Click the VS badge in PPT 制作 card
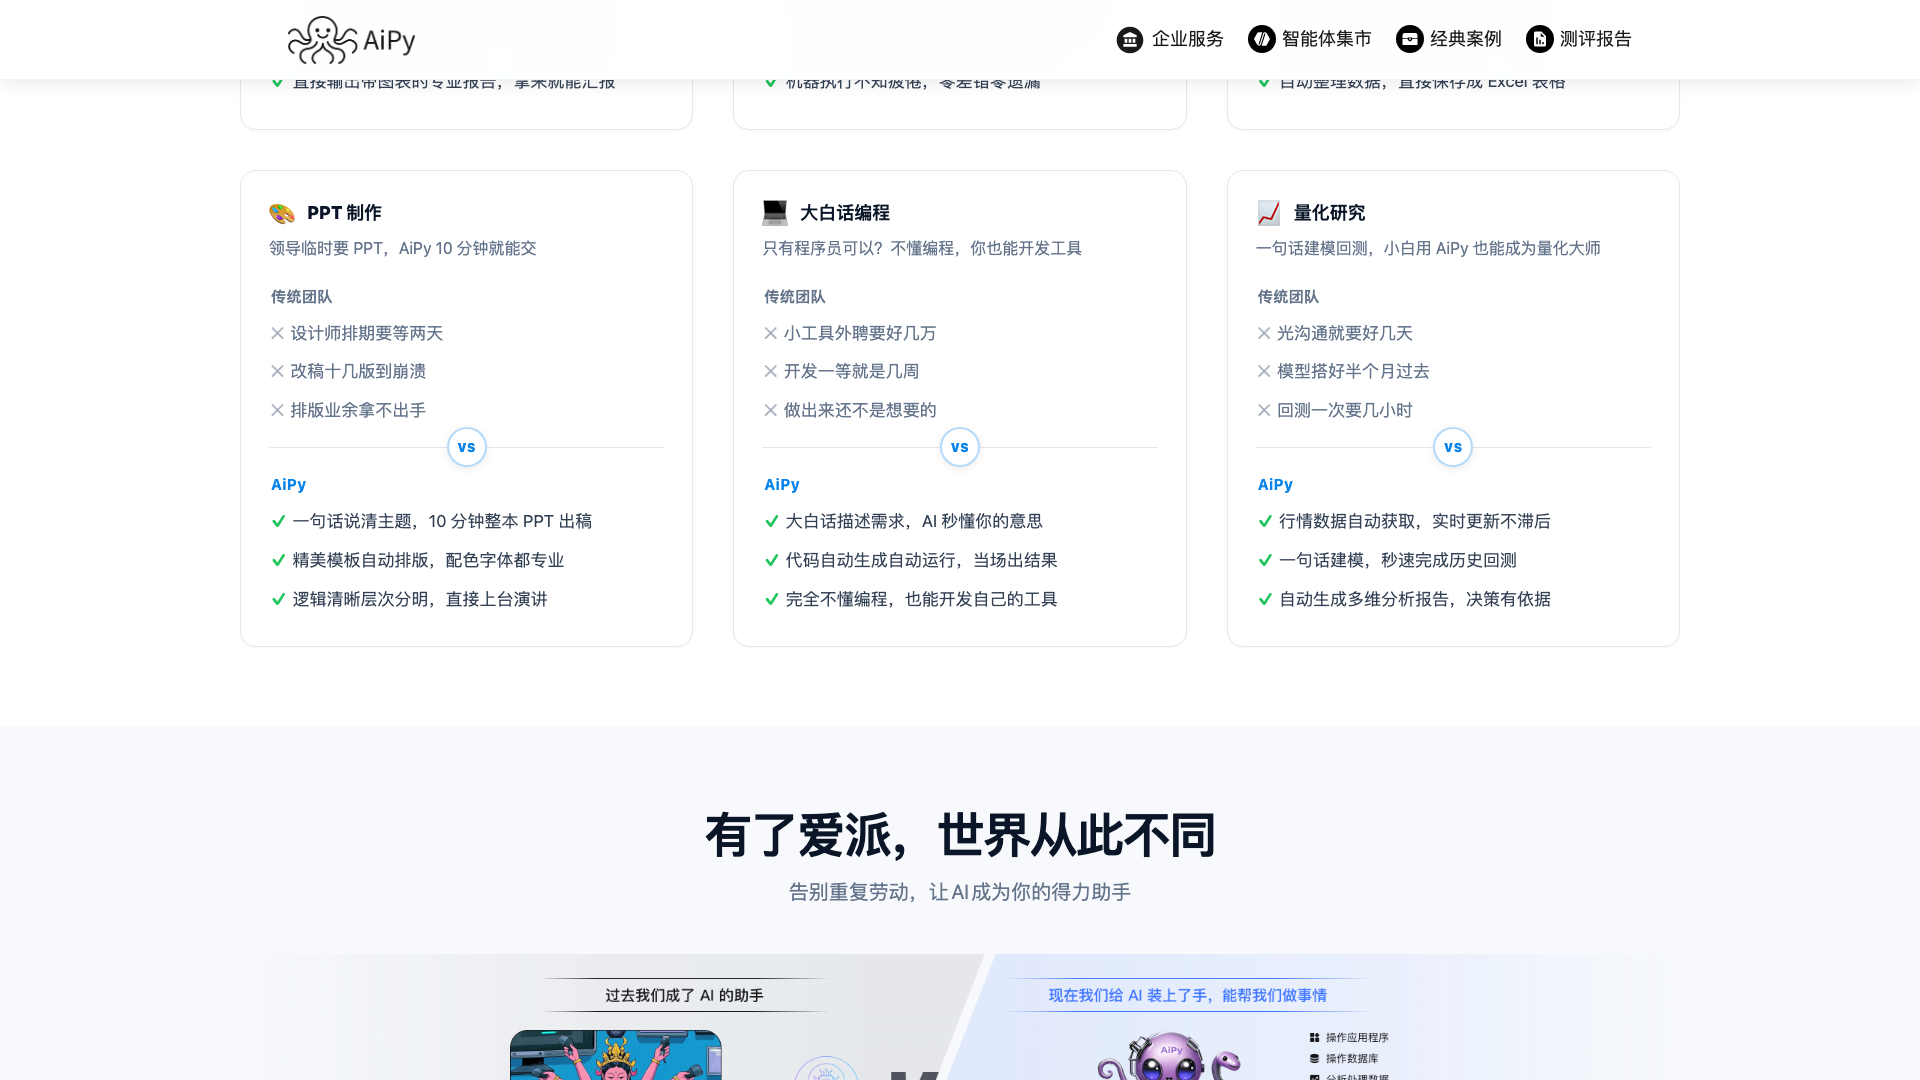The image size is (1920, 1080). (x=467, y=447)
